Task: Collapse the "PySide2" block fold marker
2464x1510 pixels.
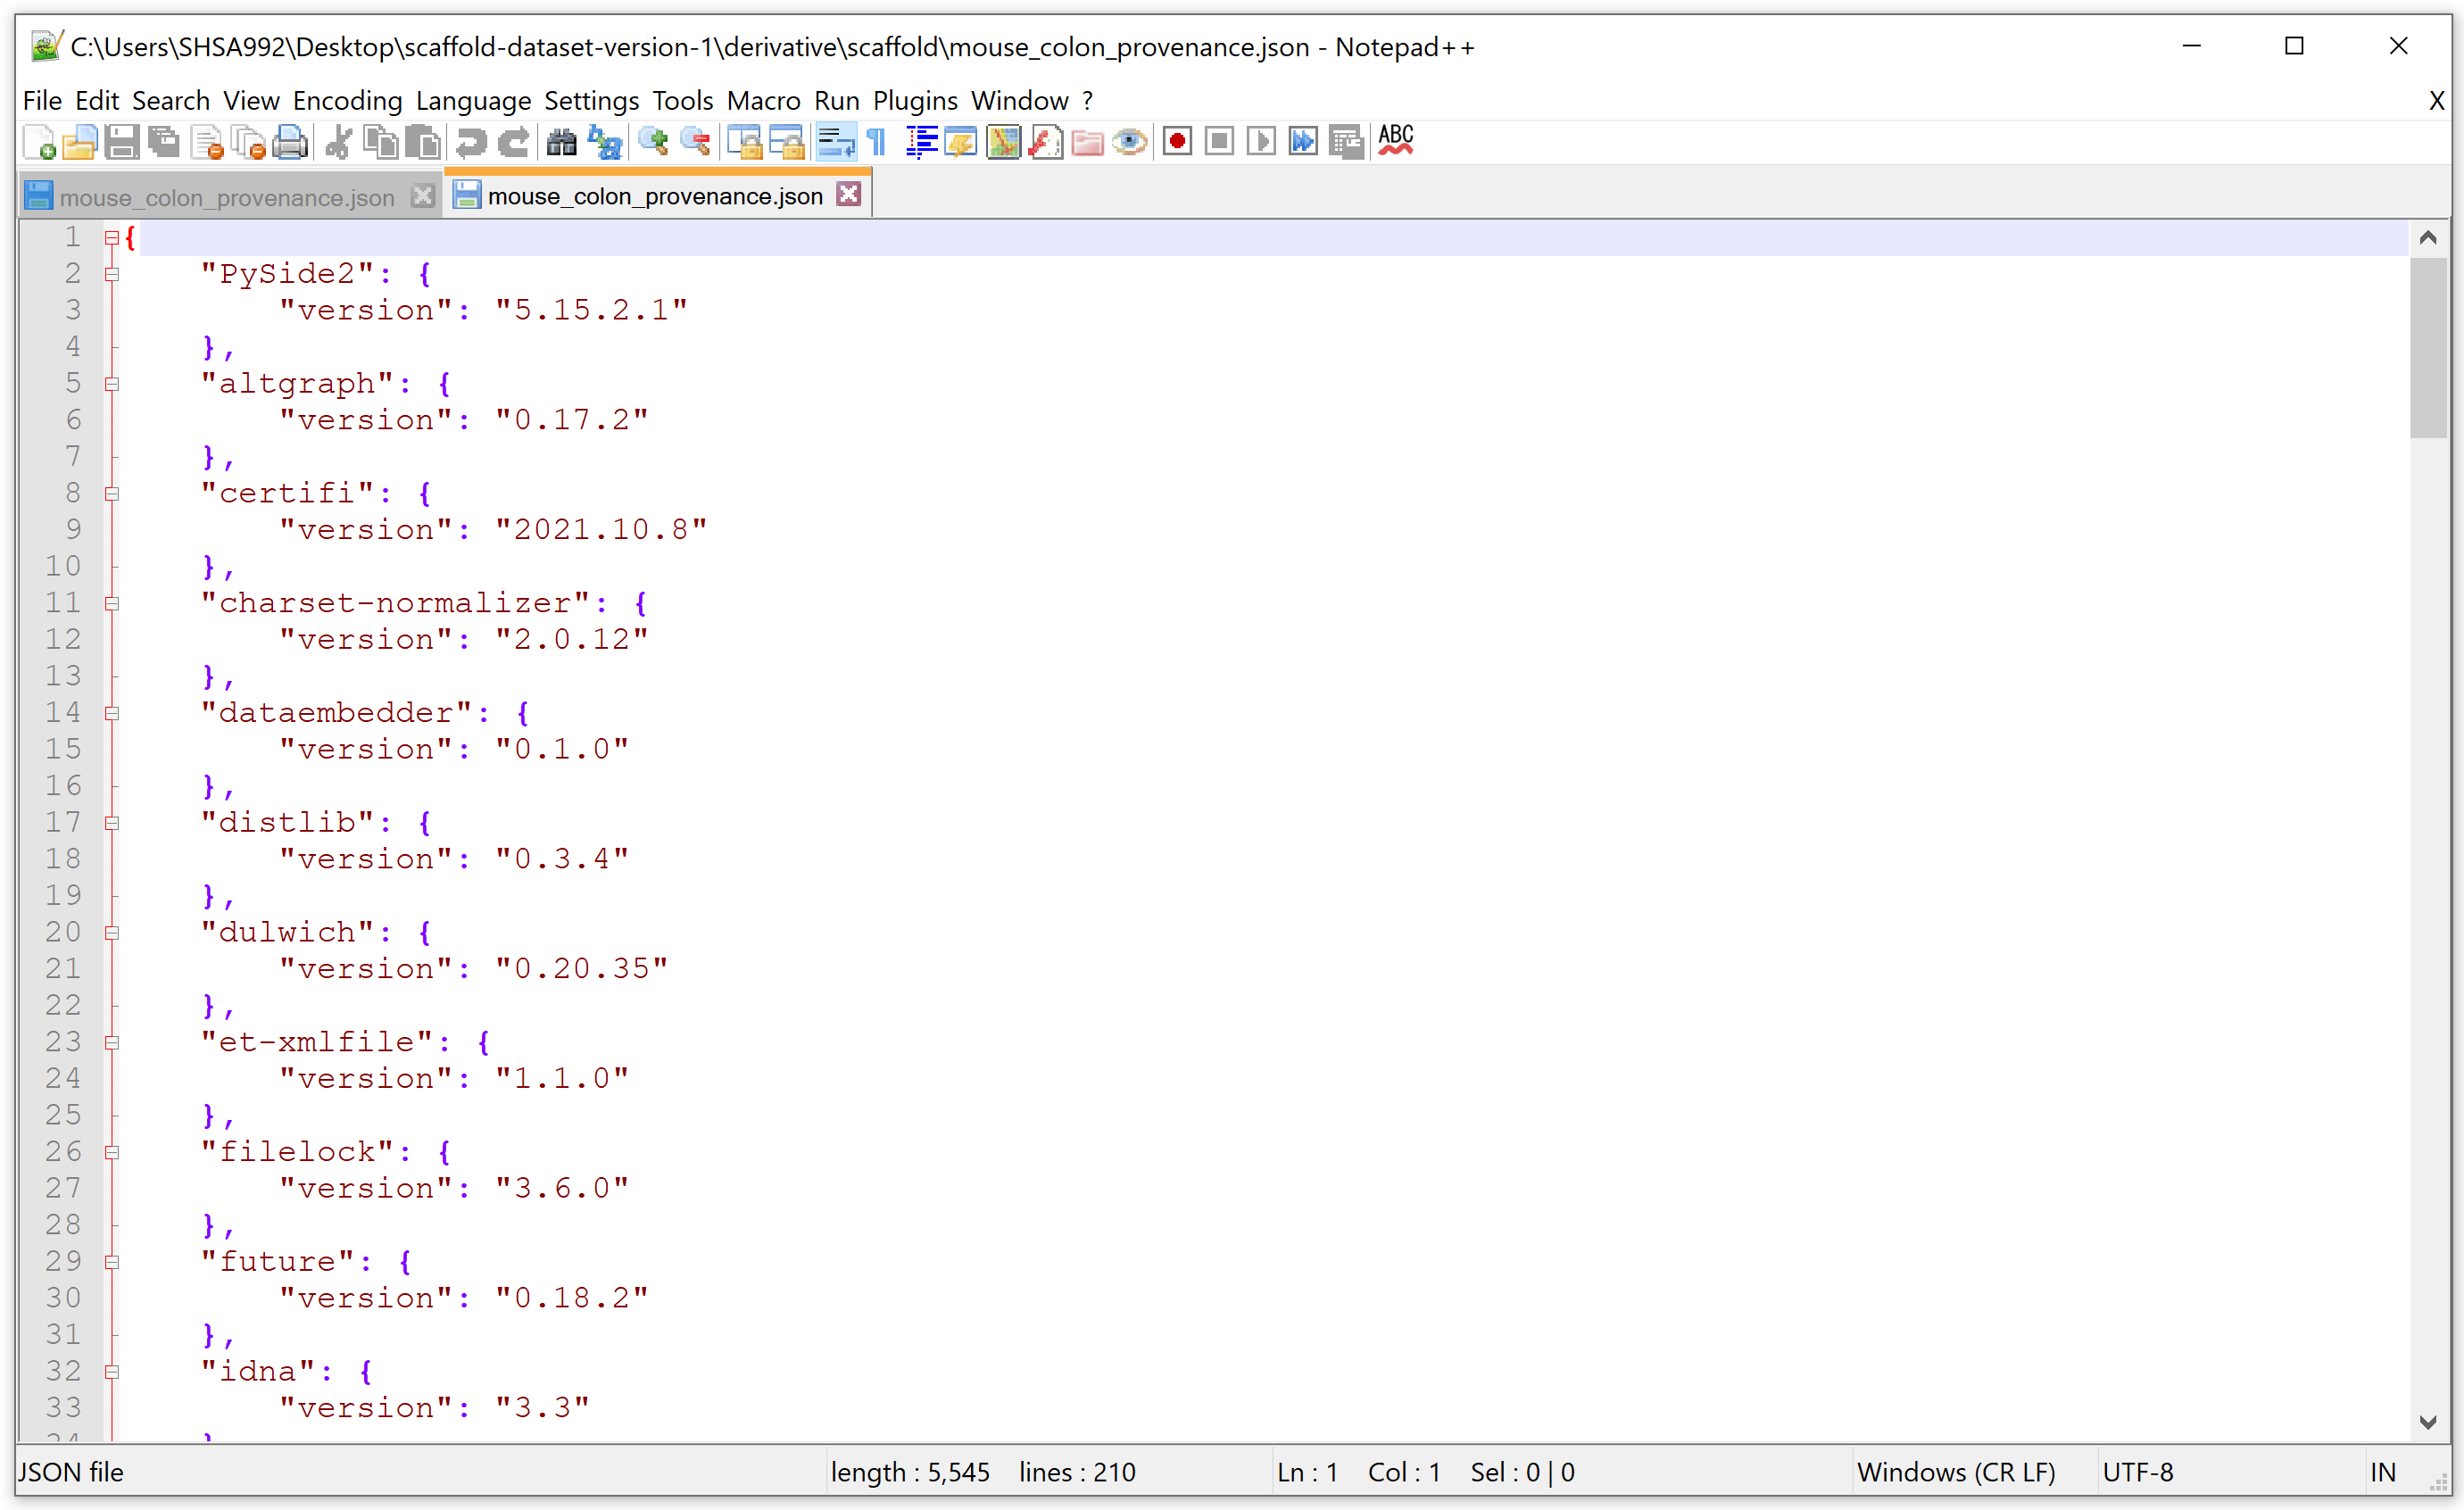Action: click(x=112, y=274)
